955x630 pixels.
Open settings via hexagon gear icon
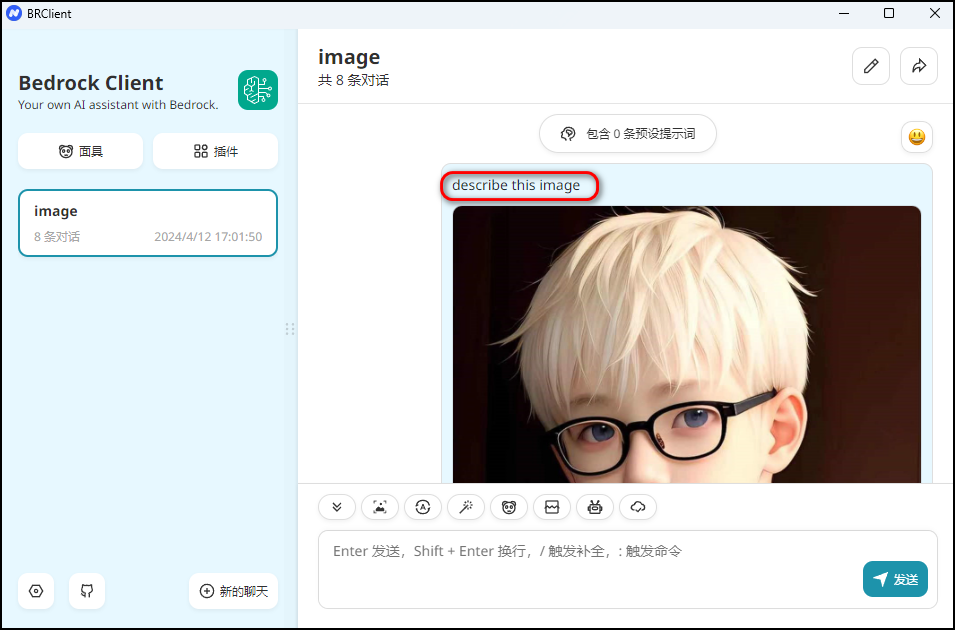point(36,591)
